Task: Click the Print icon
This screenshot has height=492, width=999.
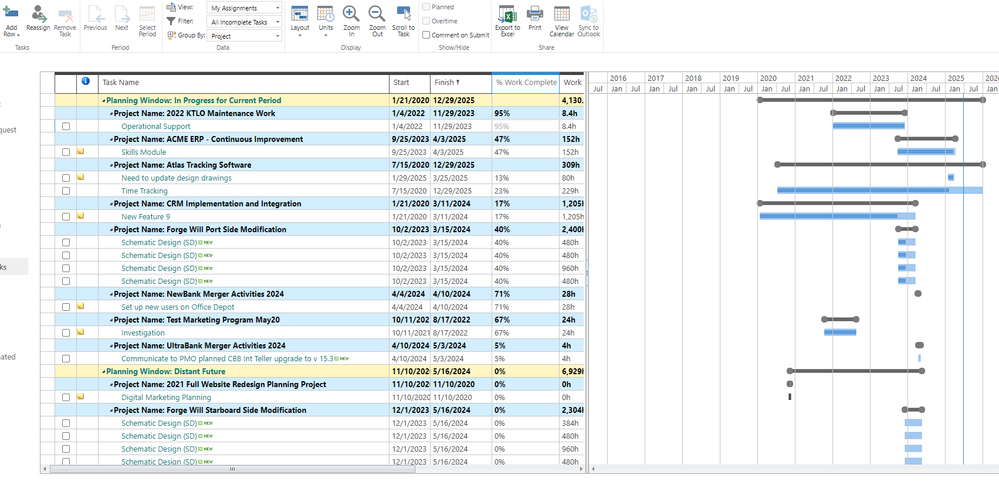Action: 535,15
